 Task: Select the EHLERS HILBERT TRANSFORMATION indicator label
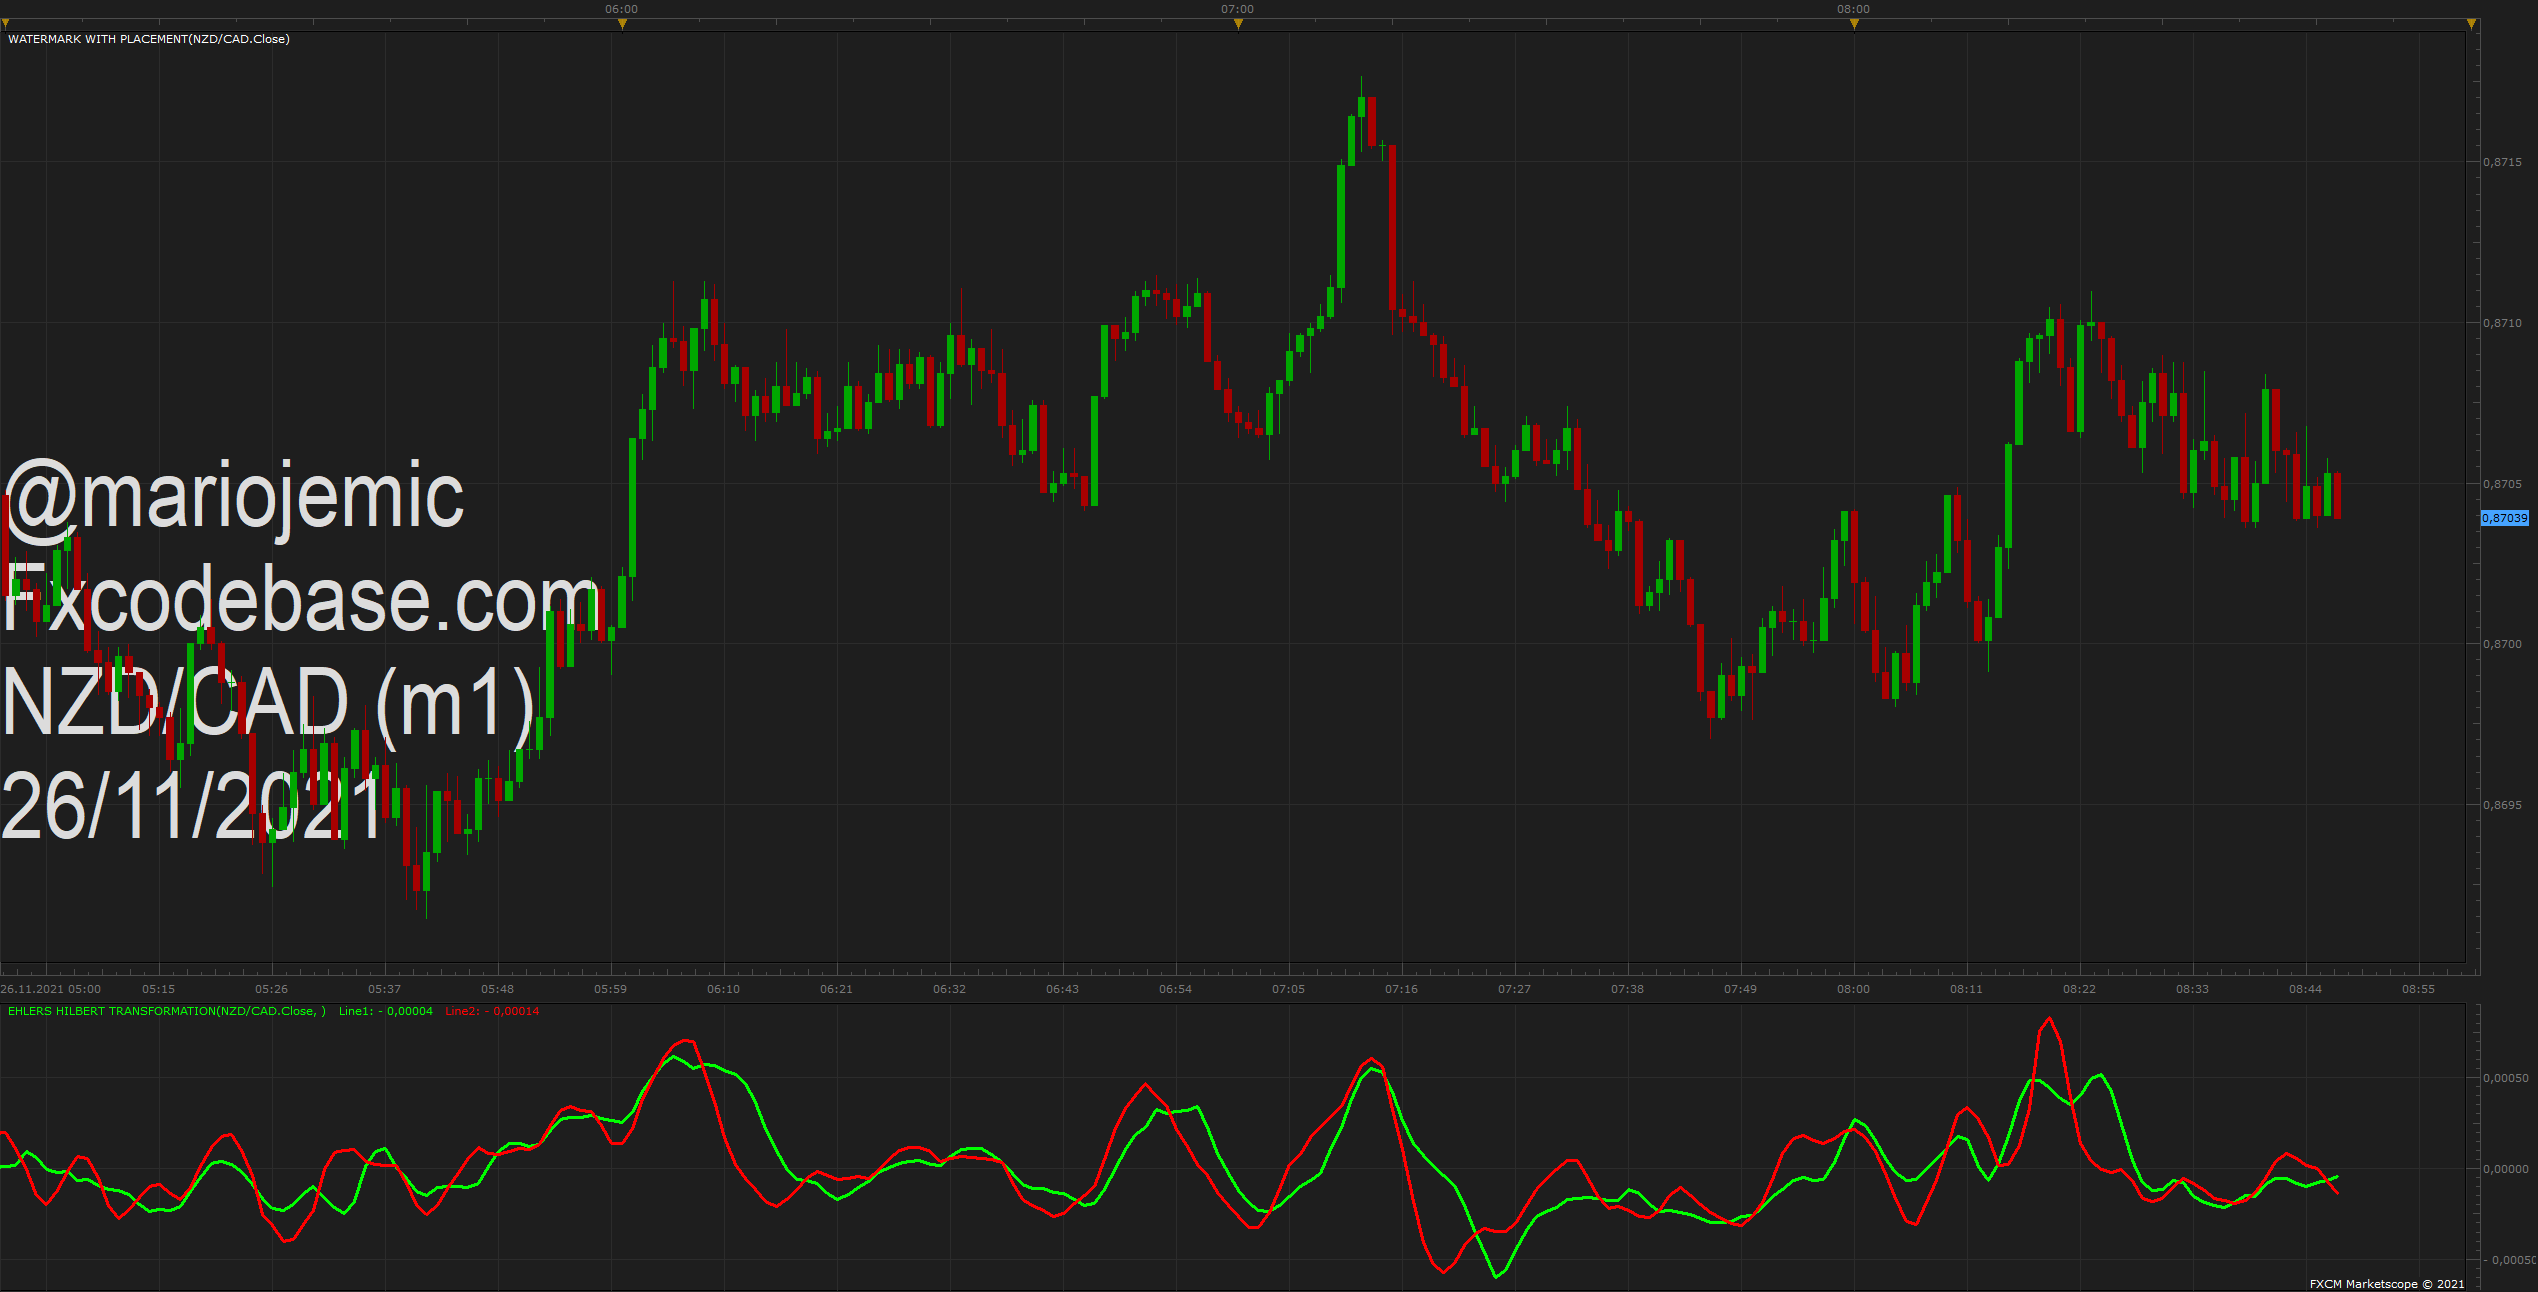coord(167,1011)
